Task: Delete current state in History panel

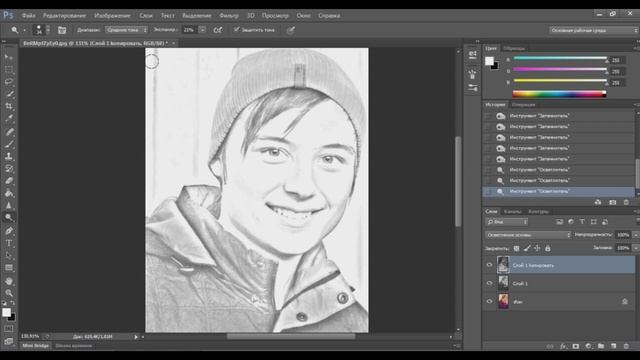Action: pyautogui.click(x=626, y=202)
